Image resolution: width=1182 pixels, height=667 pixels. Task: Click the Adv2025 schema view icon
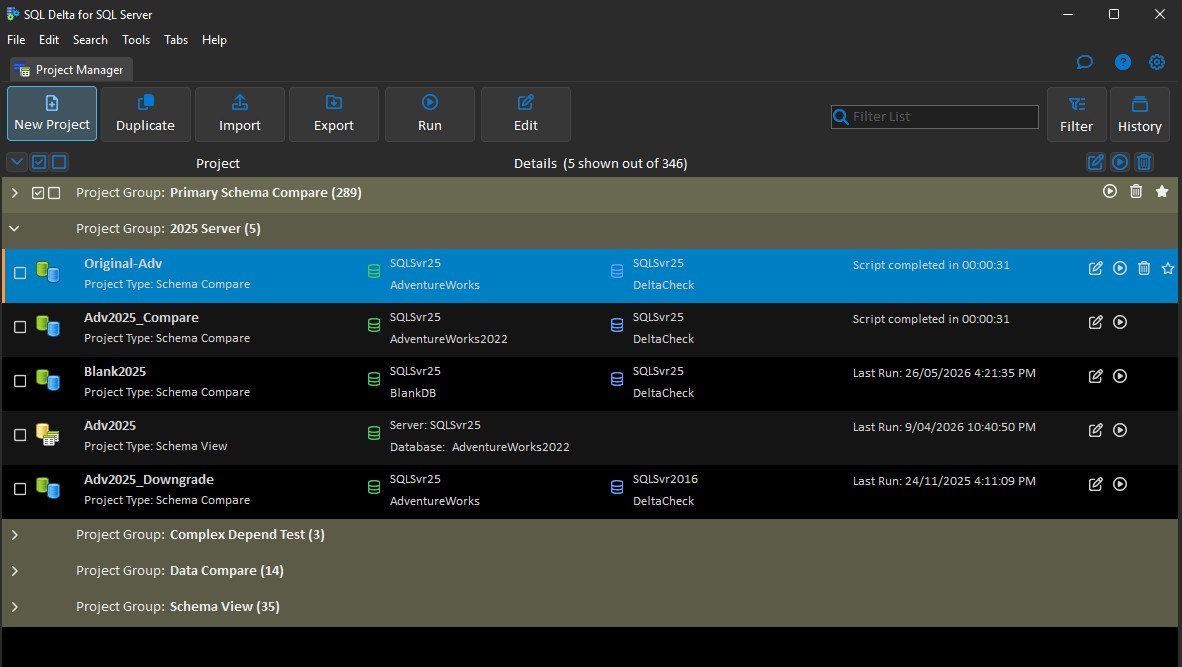(47, 435)
